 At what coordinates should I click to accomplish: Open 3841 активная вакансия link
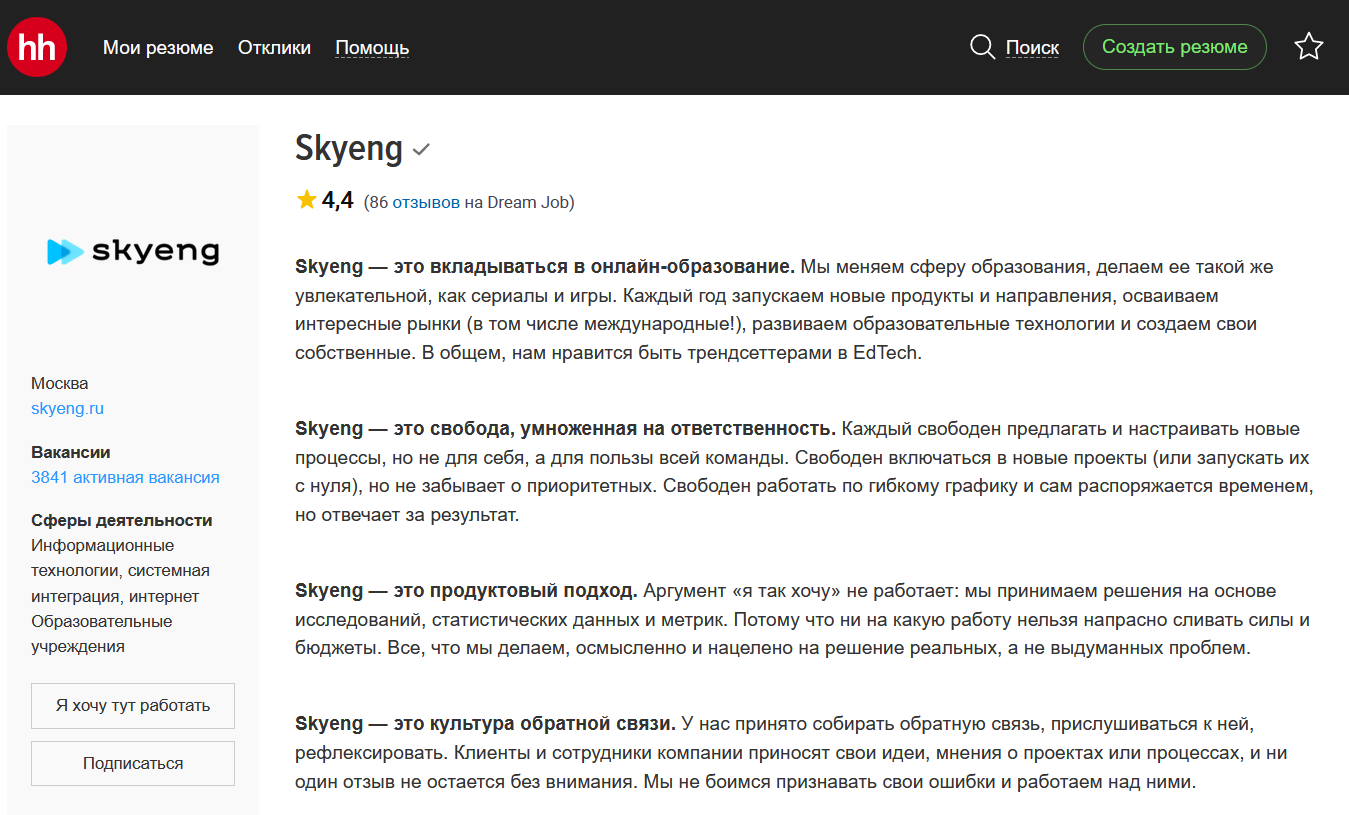tap(125, 477)
